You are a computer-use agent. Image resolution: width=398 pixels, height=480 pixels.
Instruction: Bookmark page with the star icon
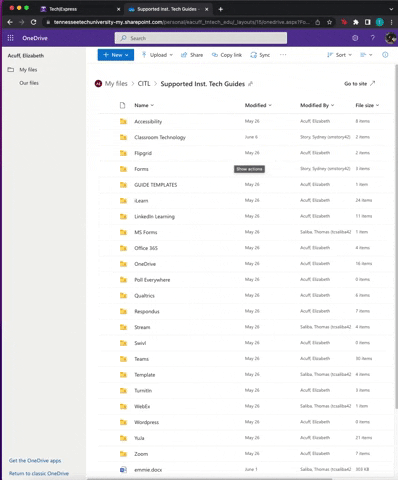pyautogui.click(x=329, y=22)
